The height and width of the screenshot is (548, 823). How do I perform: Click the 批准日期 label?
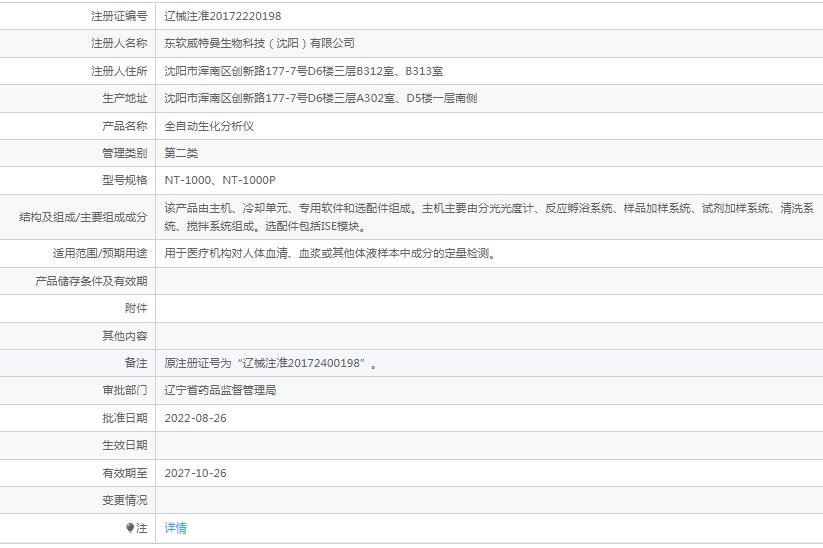coord(125,418)
